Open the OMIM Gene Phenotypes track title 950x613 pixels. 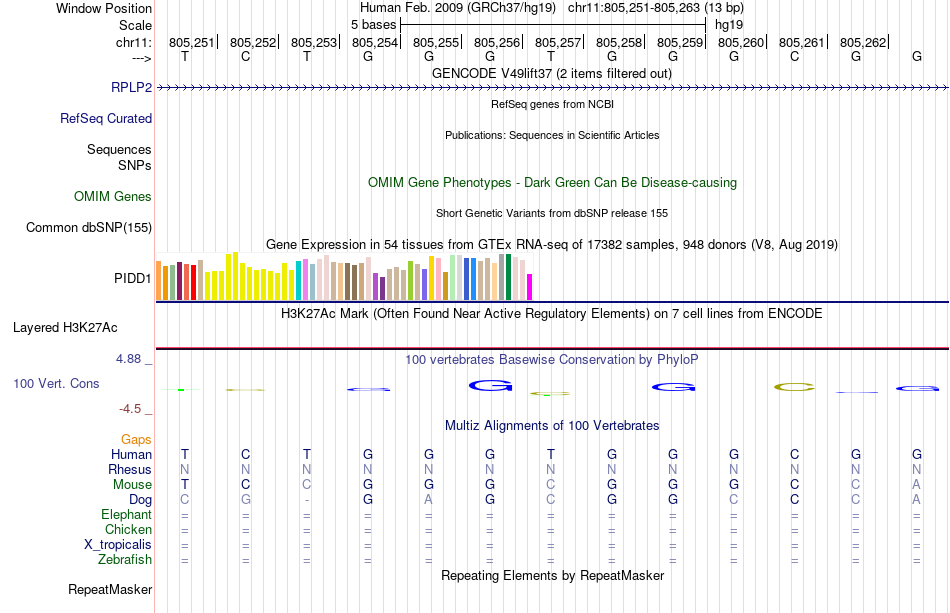(x=552, y=182)
